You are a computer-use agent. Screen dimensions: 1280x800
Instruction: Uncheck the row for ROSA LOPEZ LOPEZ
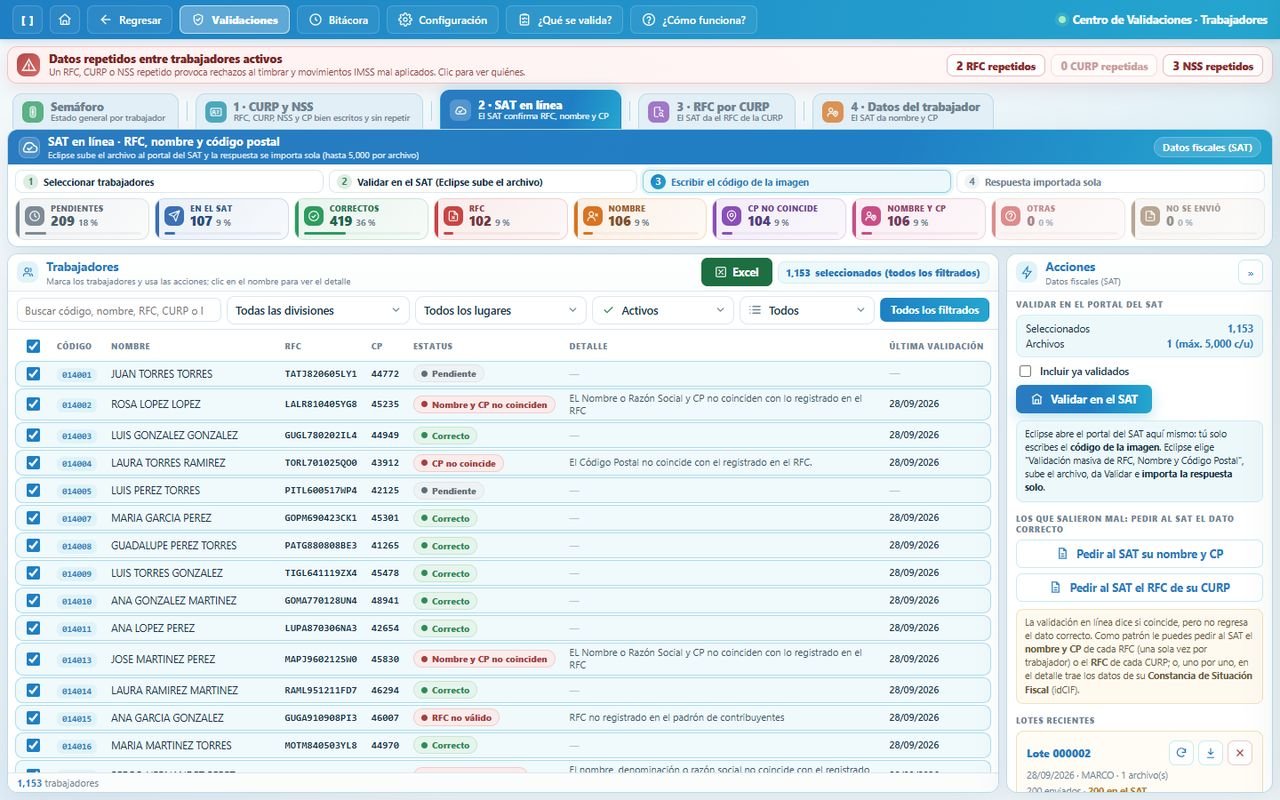click(x=33, y=404)
